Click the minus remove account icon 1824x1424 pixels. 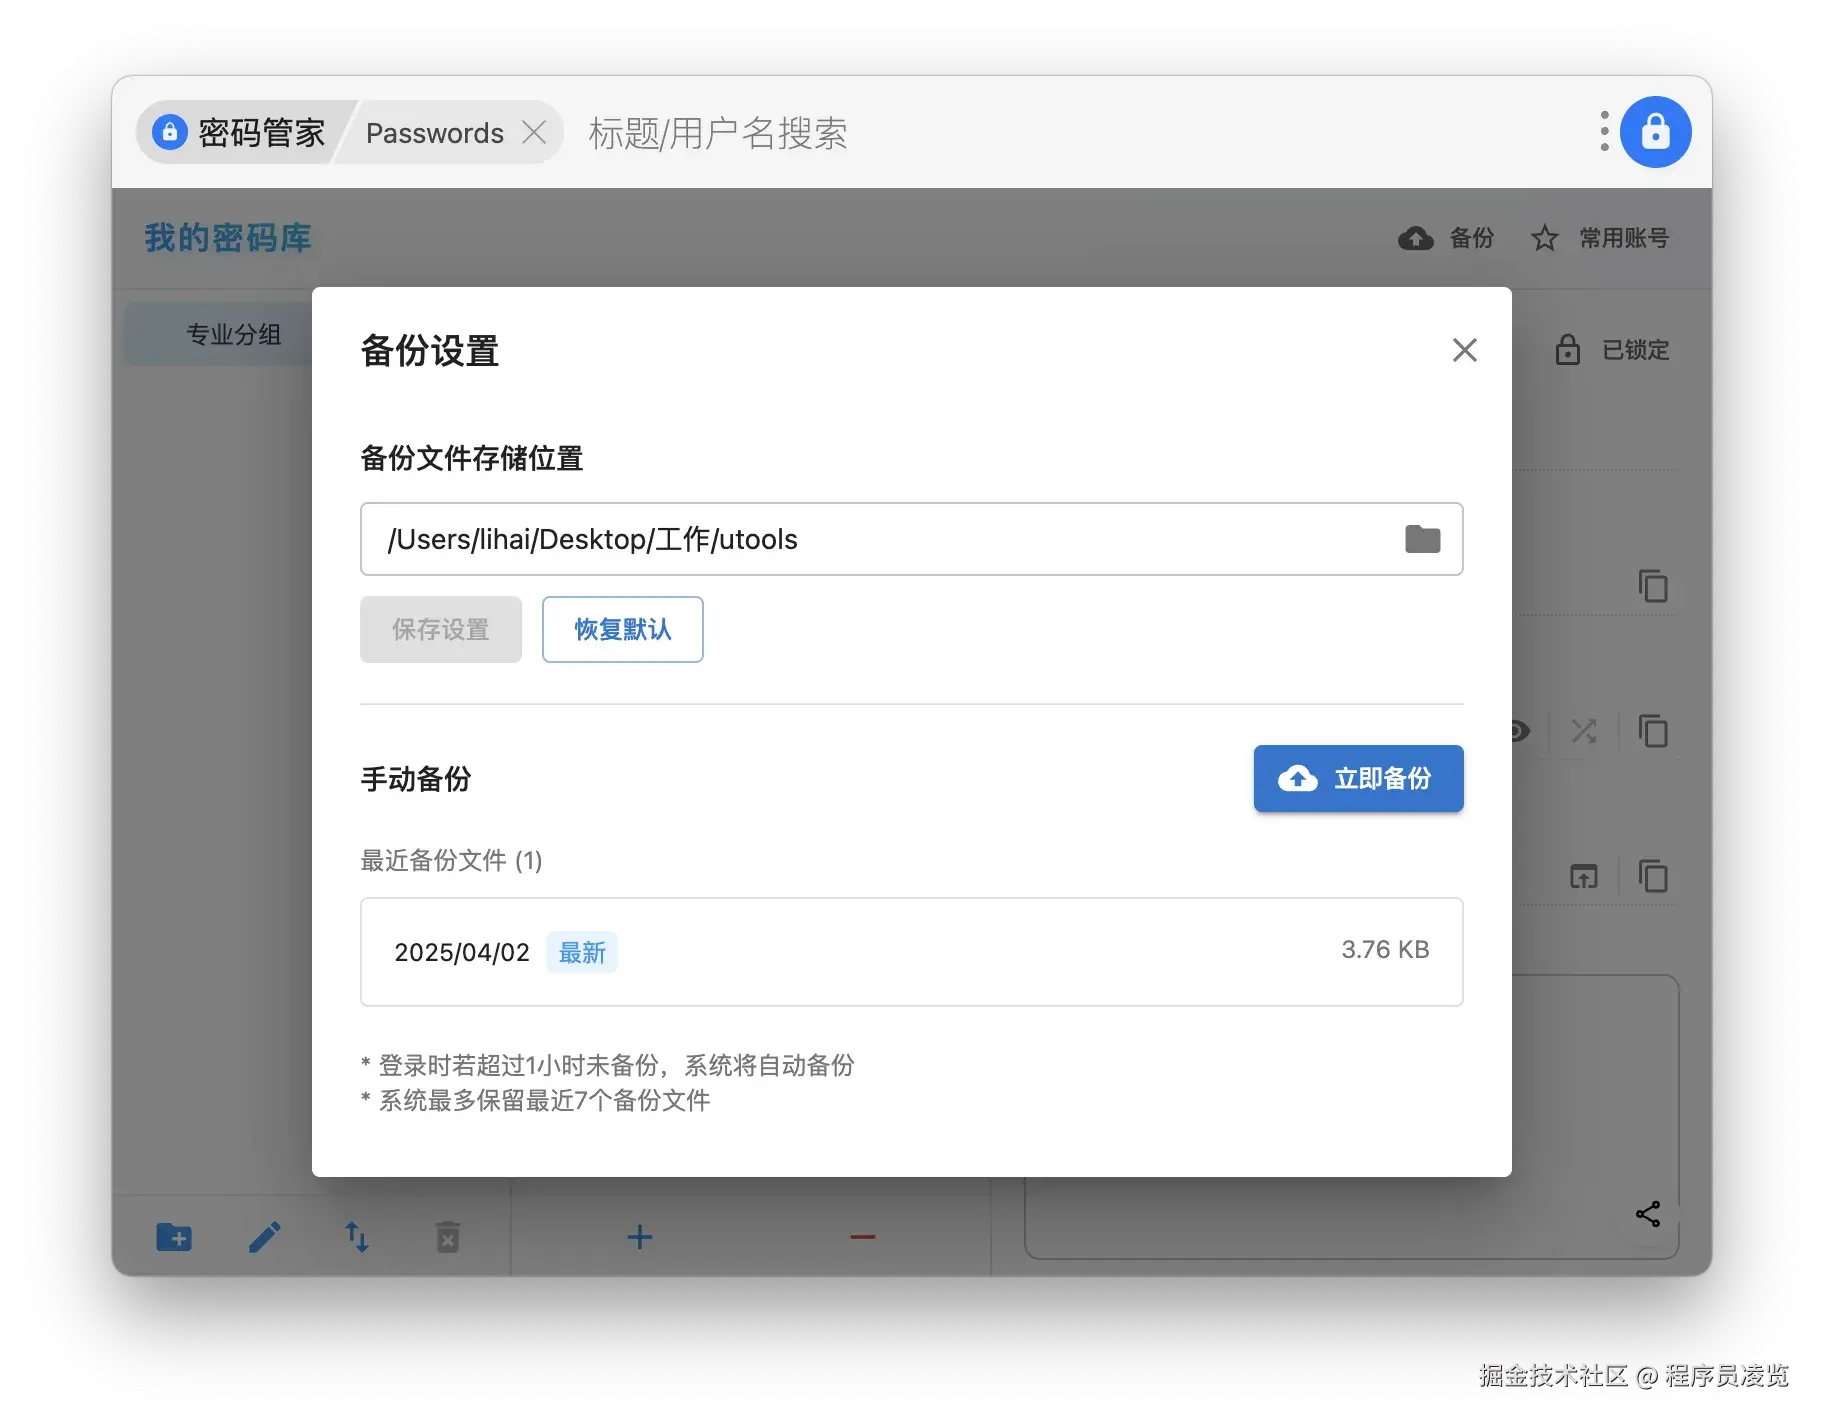pos(862,1237)
